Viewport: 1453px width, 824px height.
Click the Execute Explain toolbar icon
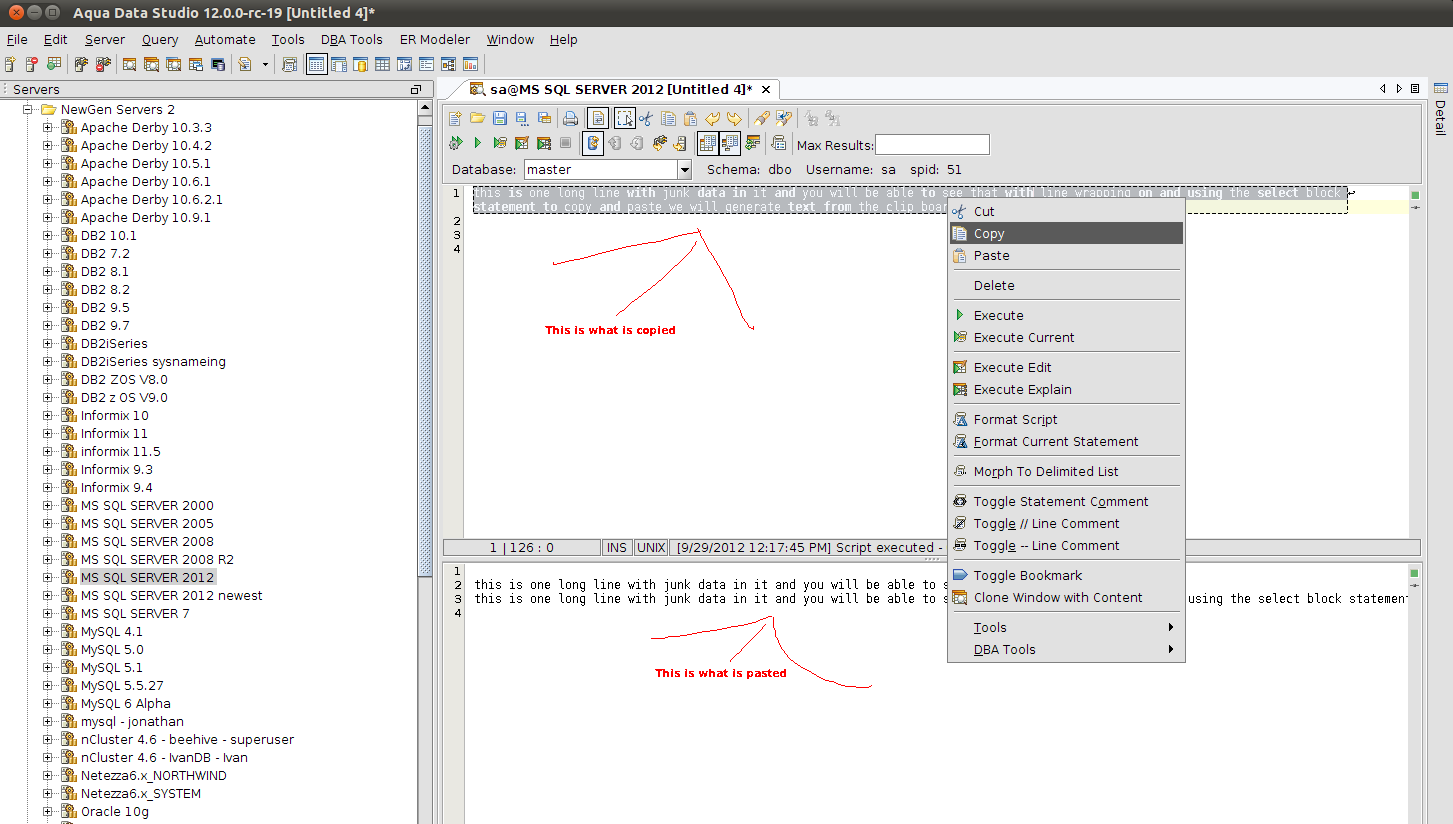pos(544,144)
